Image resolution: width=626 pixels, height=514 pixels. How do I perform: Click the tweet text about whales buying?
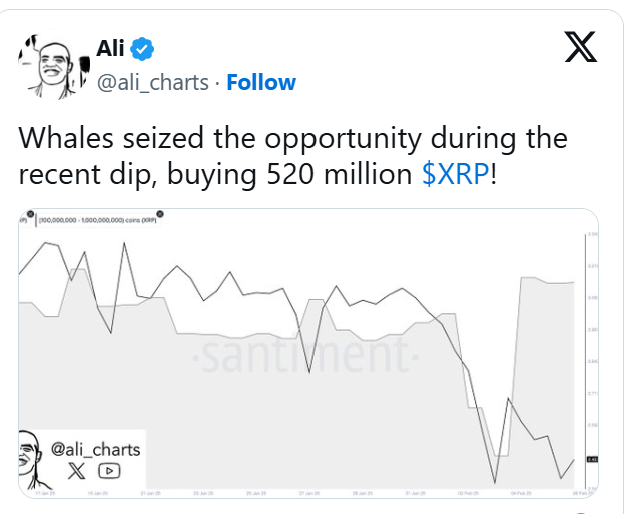coord(291,155)
